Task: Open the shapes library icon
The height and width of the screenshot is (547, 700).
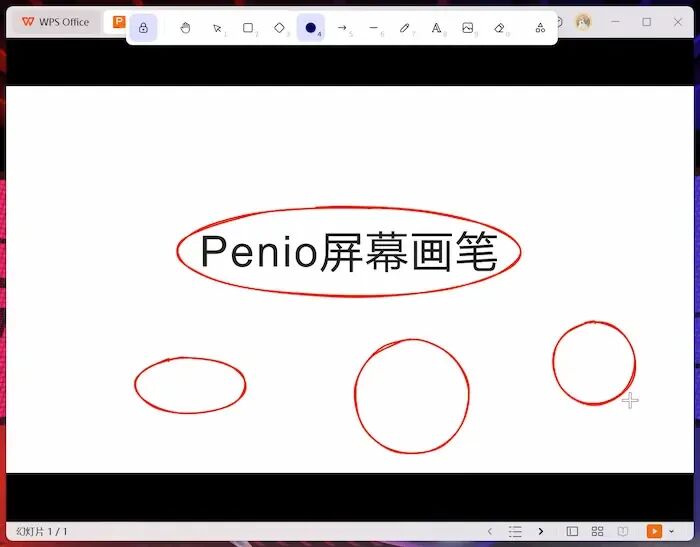Action: click(540, 28)
